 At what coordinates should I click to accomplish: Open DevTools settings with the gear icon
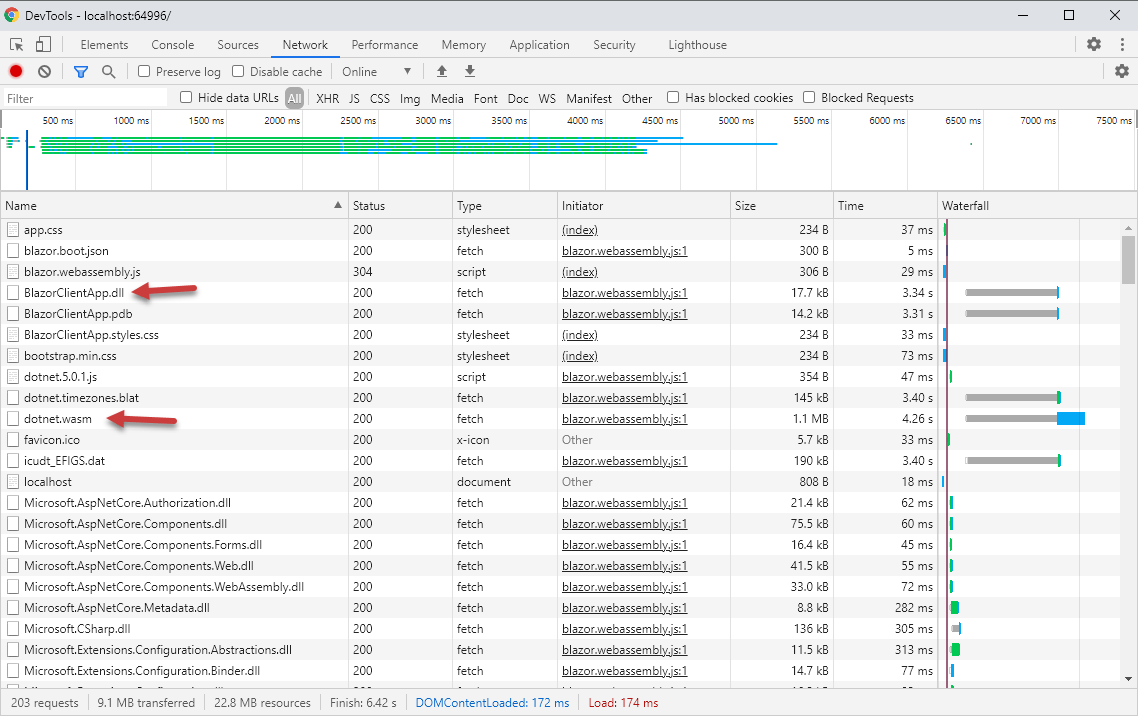pyautogui.click(x=1093, y=44)
